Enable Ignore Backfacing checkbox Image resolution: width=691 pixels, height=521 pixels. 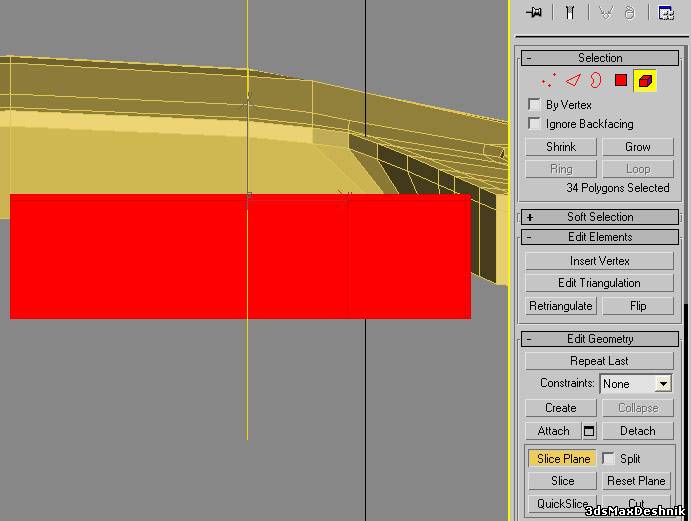[x=534, y=123]
